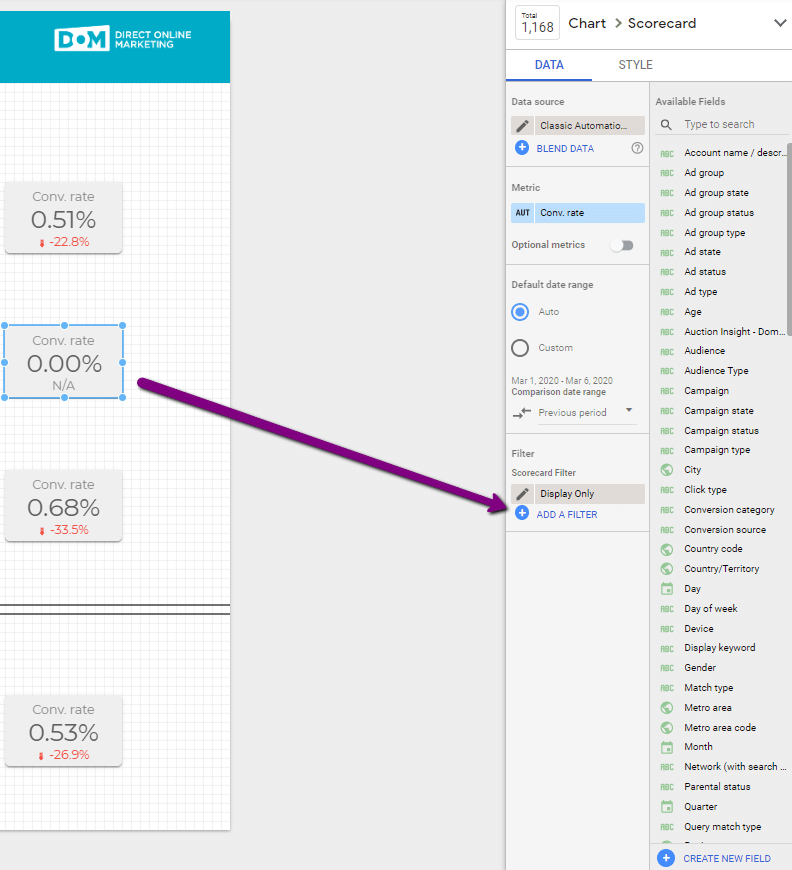
Task: Open the Previous period comparison dropdown
Action: point(586,413)
